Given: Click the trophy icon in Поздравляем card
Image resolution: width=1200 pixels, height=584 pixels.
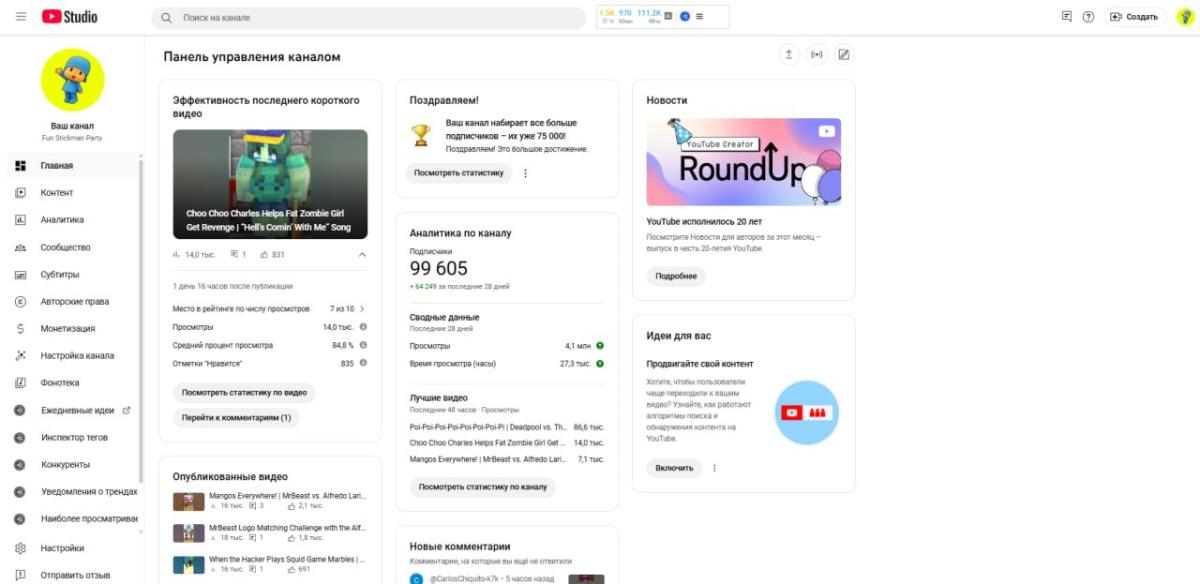Looking at the screenshot, I should [x=421, y=134].
